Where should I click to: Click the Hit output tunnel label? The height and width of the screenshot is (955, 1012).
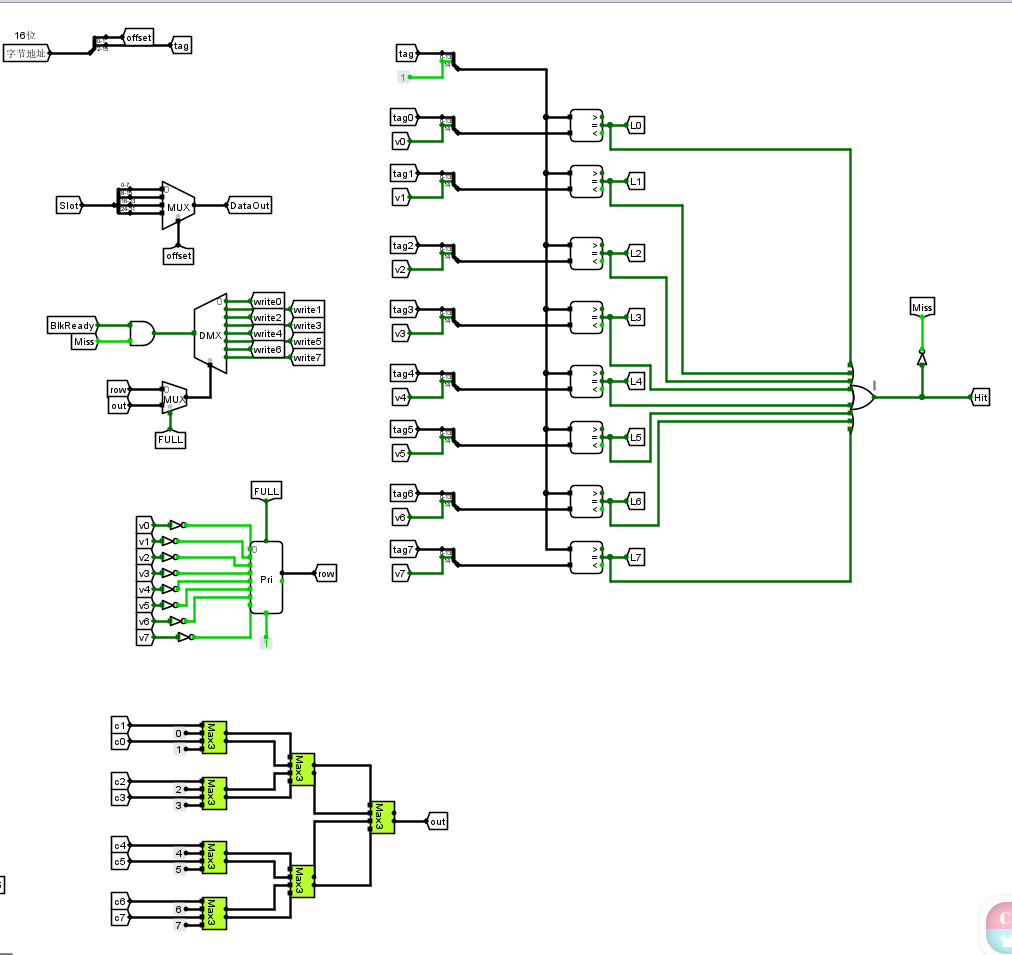pos(980,397)
